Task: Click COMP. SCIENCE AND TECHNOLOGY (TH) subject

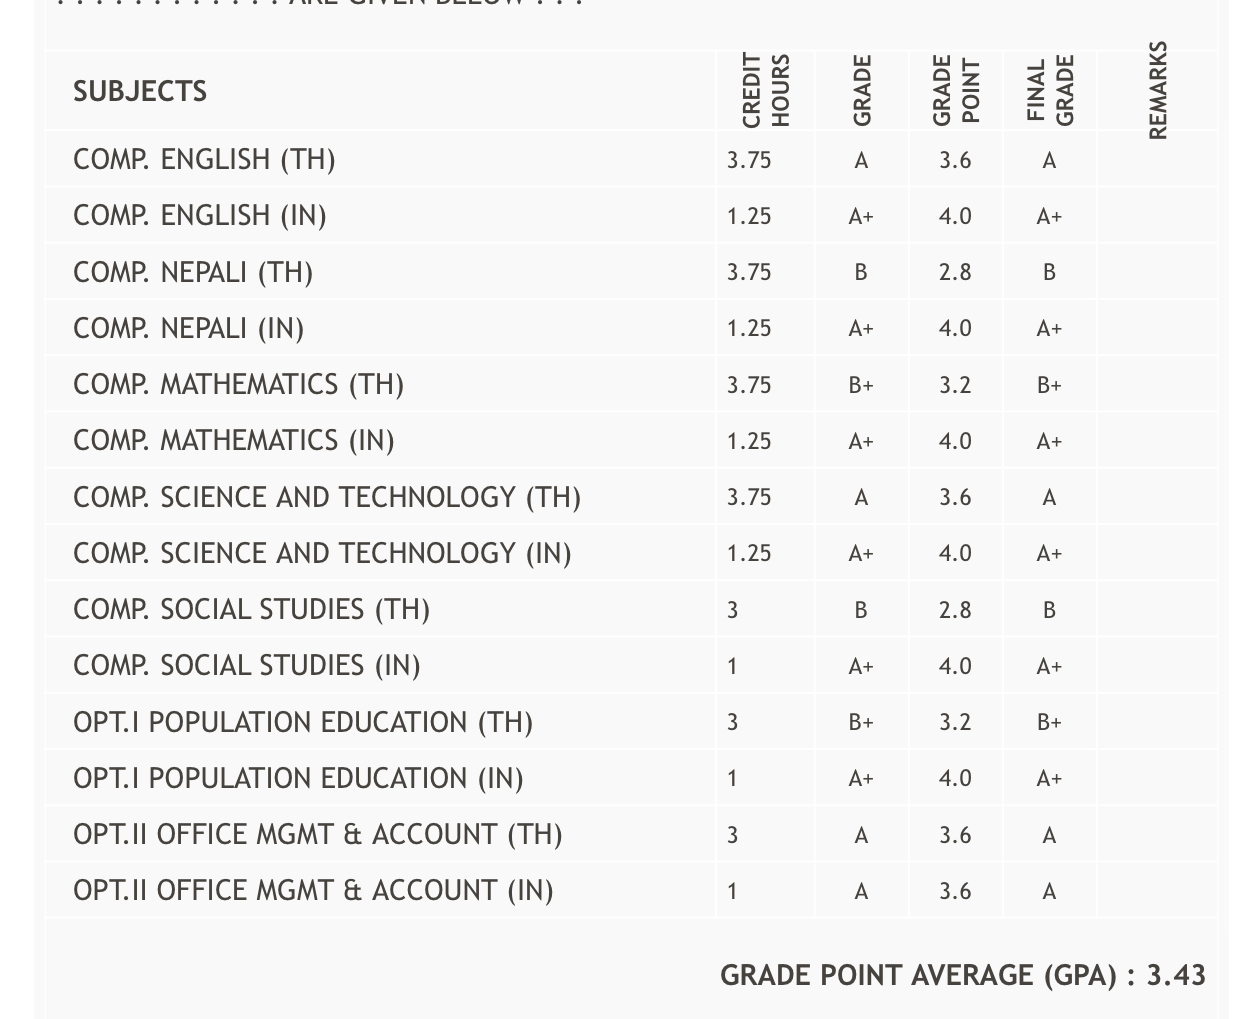Action: click(x=327, y=497)
